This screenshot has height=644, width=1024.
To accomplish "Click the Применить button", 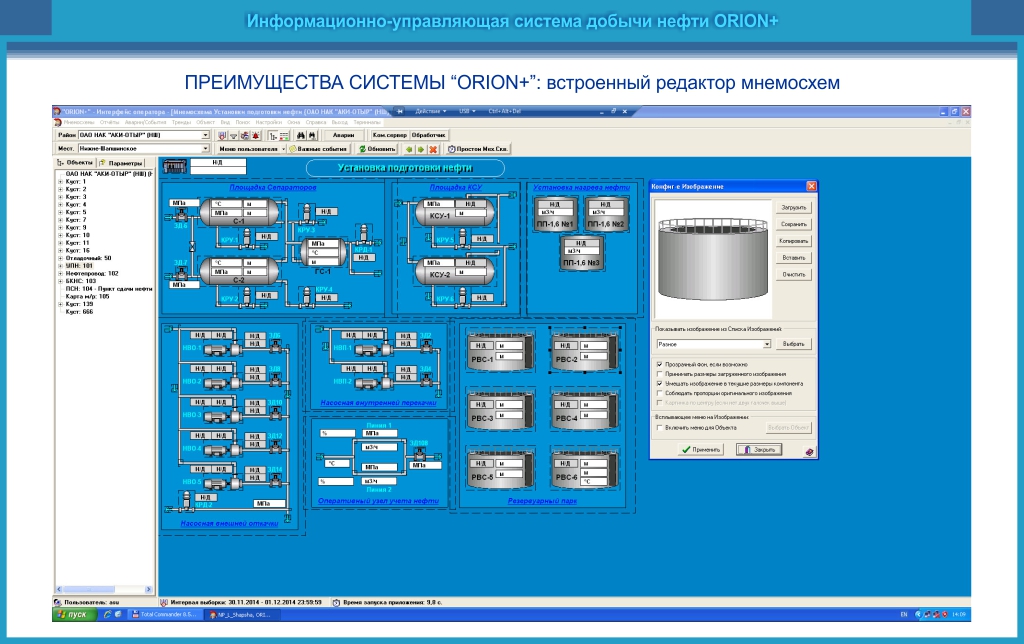I will 701,449.
